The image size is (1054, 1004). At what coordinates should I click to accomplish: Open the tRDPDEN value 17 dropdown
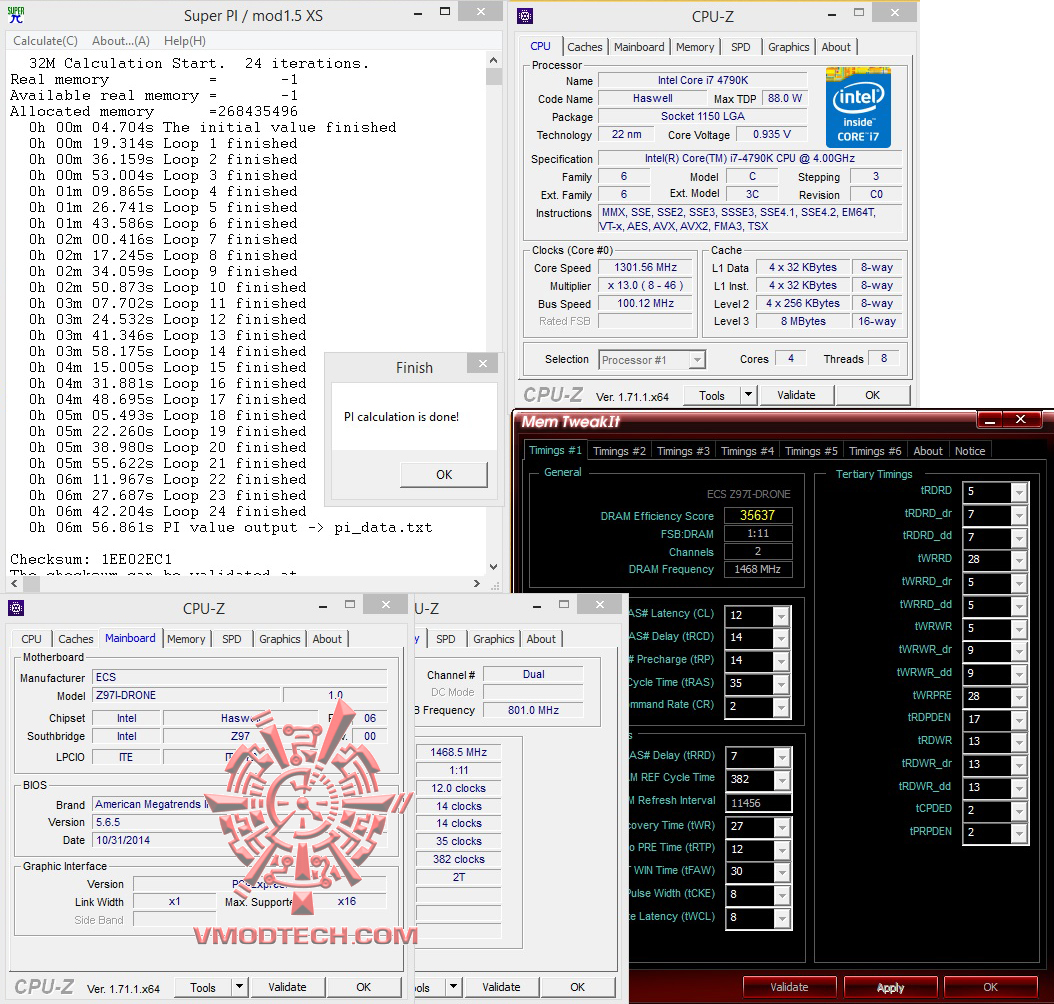pos(1019,719)
